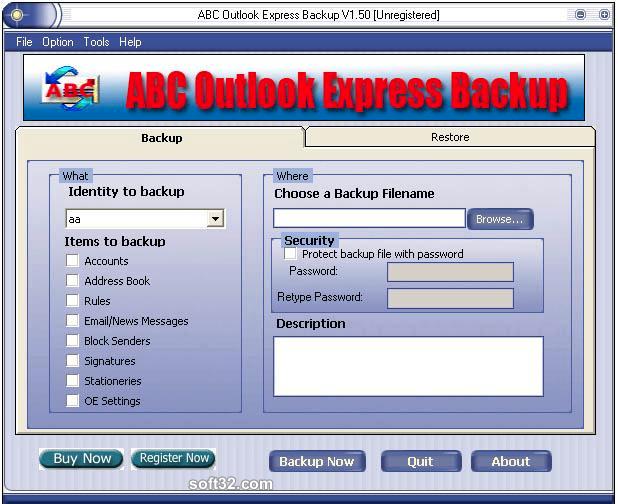The width and height of the screenshot is (618, 504).
Task: Tick the Rules checkbox
Action: click(73, 301)
